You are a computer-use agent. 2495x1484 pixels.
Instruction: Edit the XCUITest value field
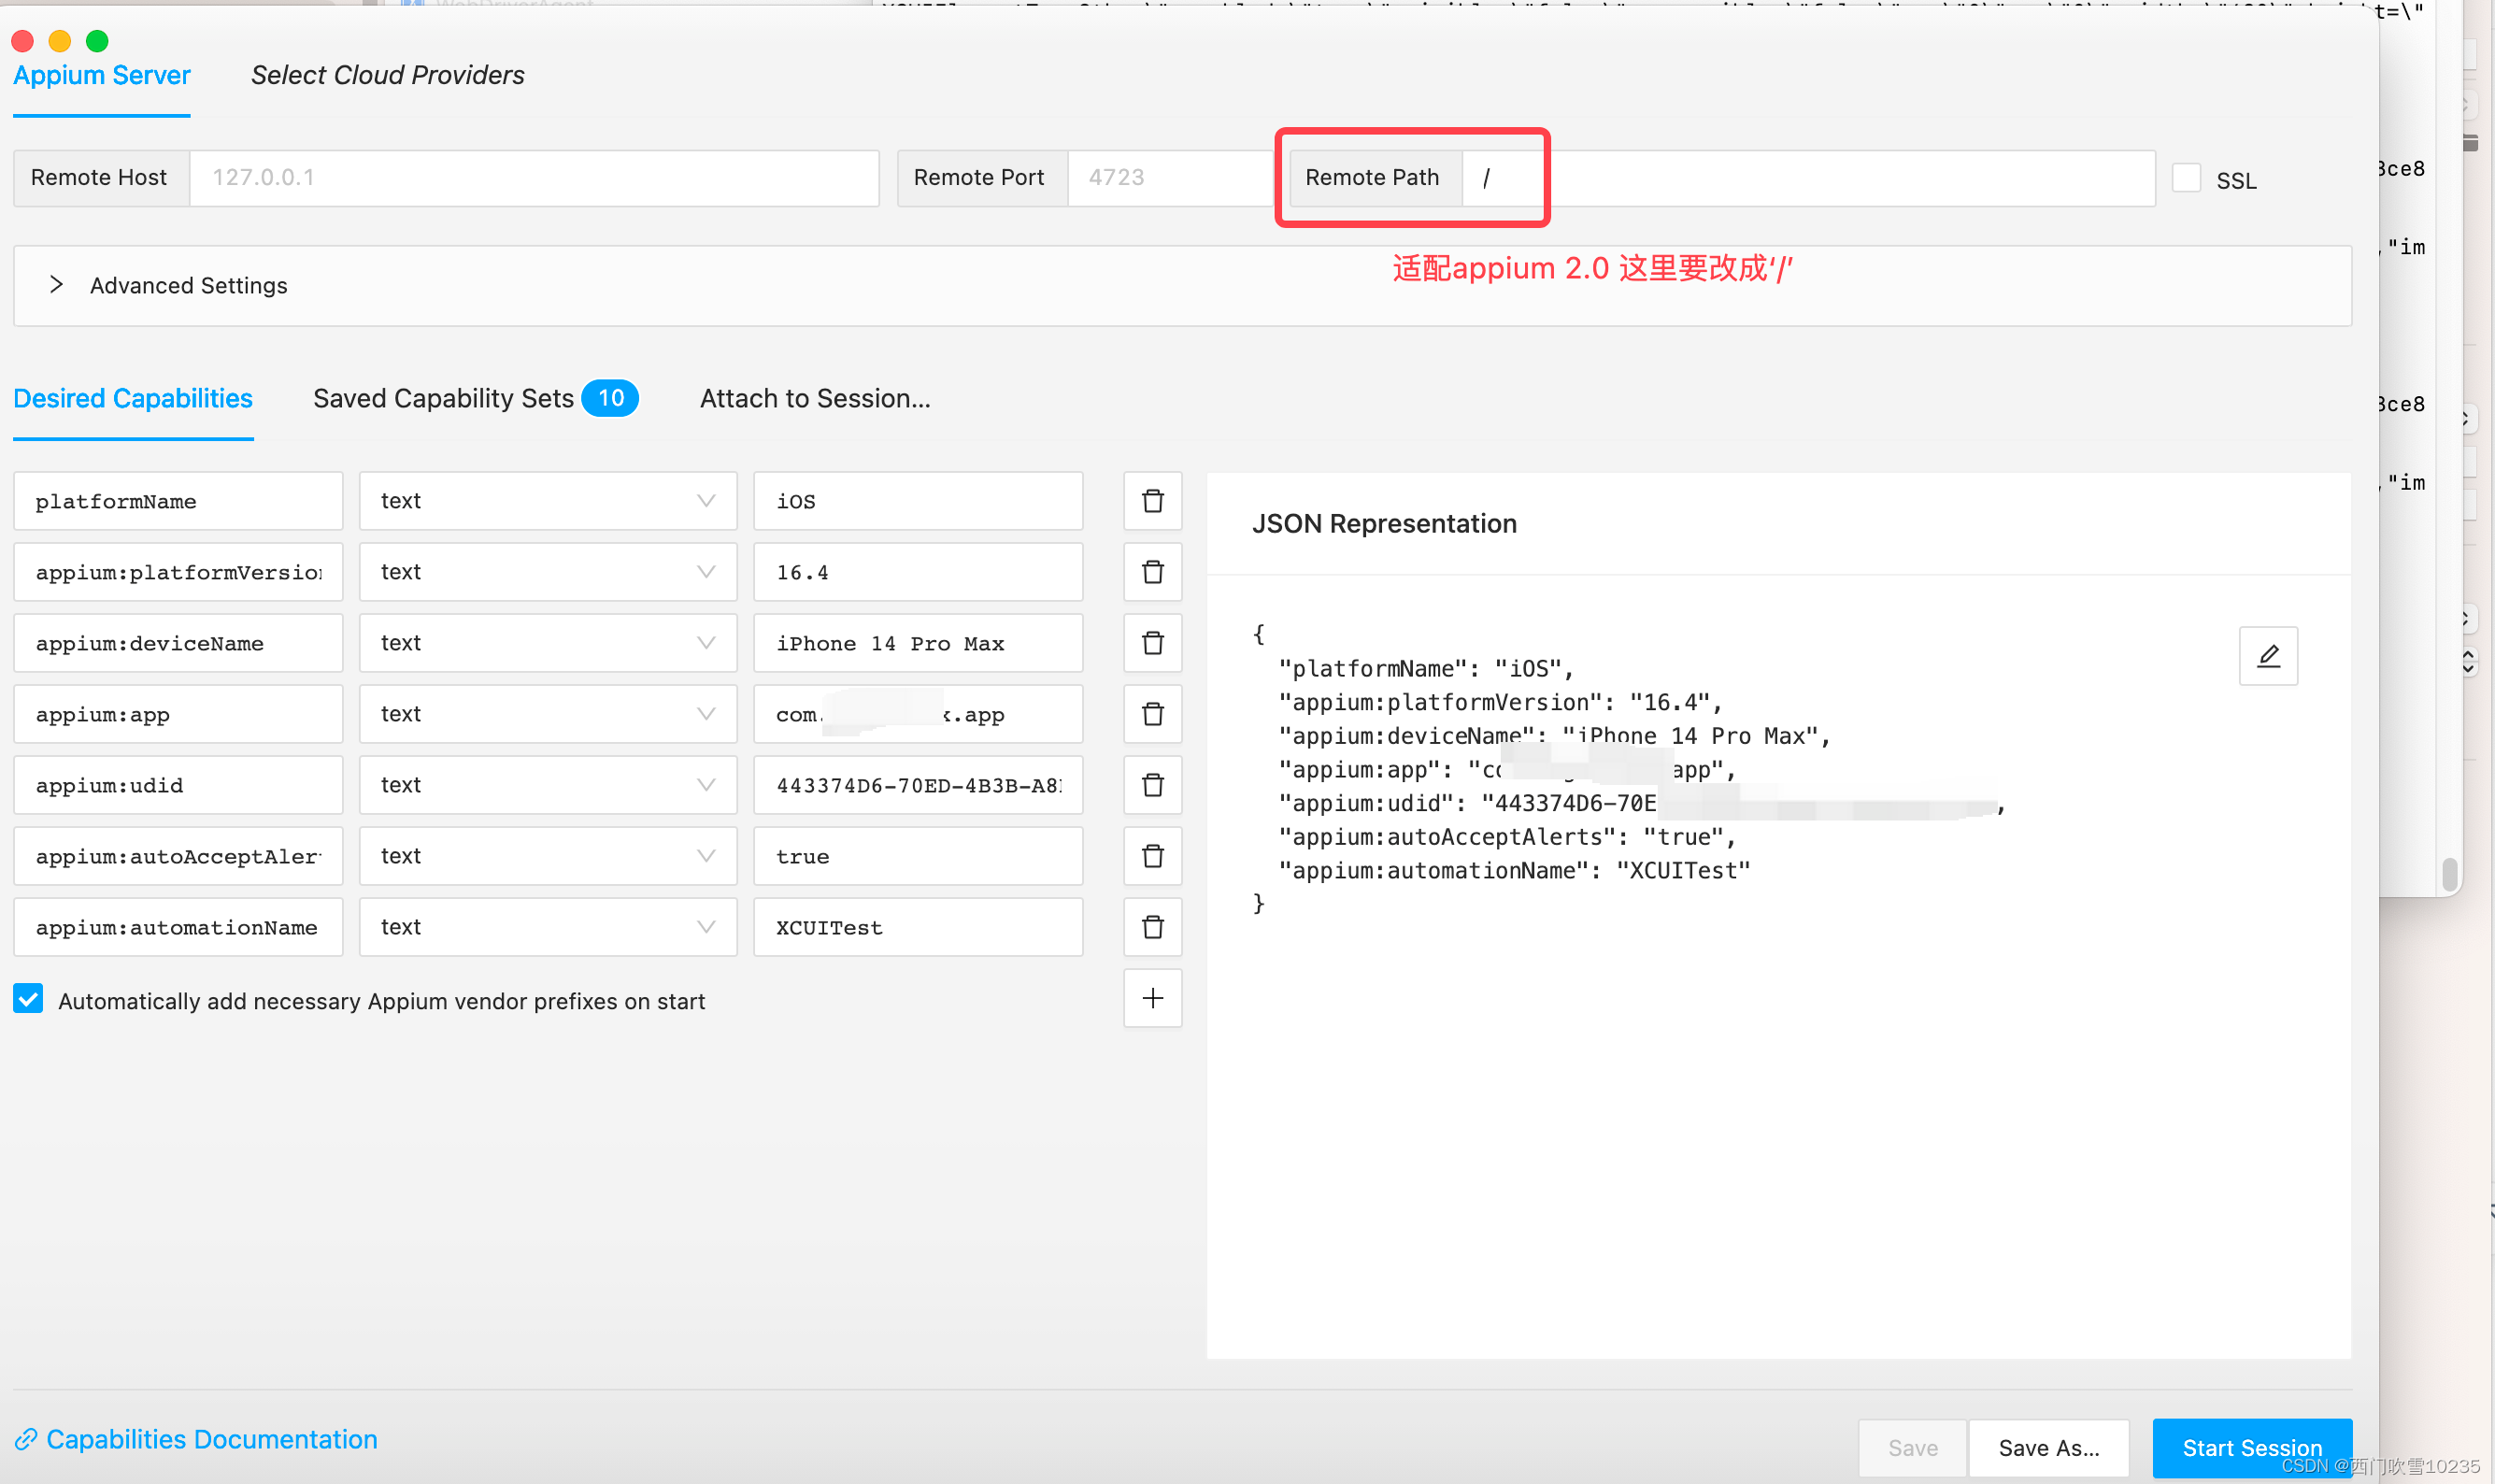point(918,927)
